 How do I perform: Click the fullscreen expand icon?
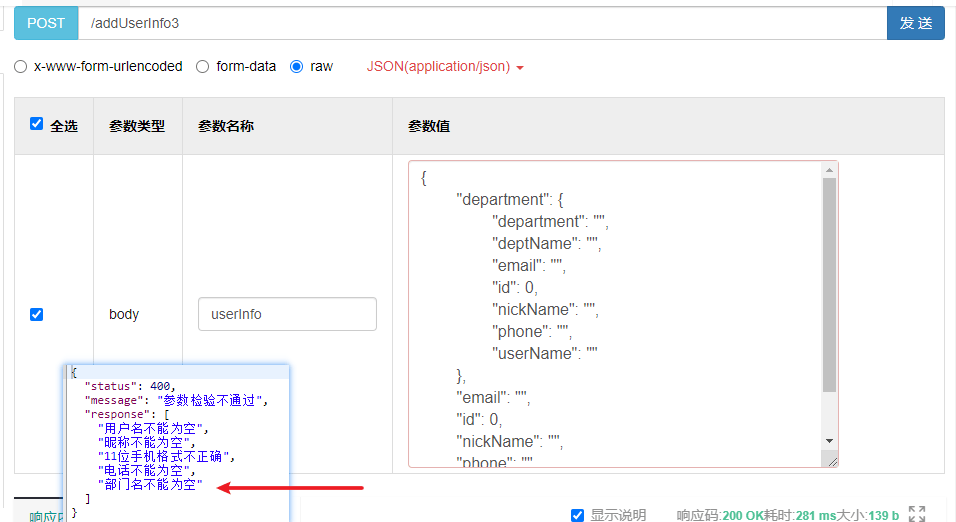point(916,514)
